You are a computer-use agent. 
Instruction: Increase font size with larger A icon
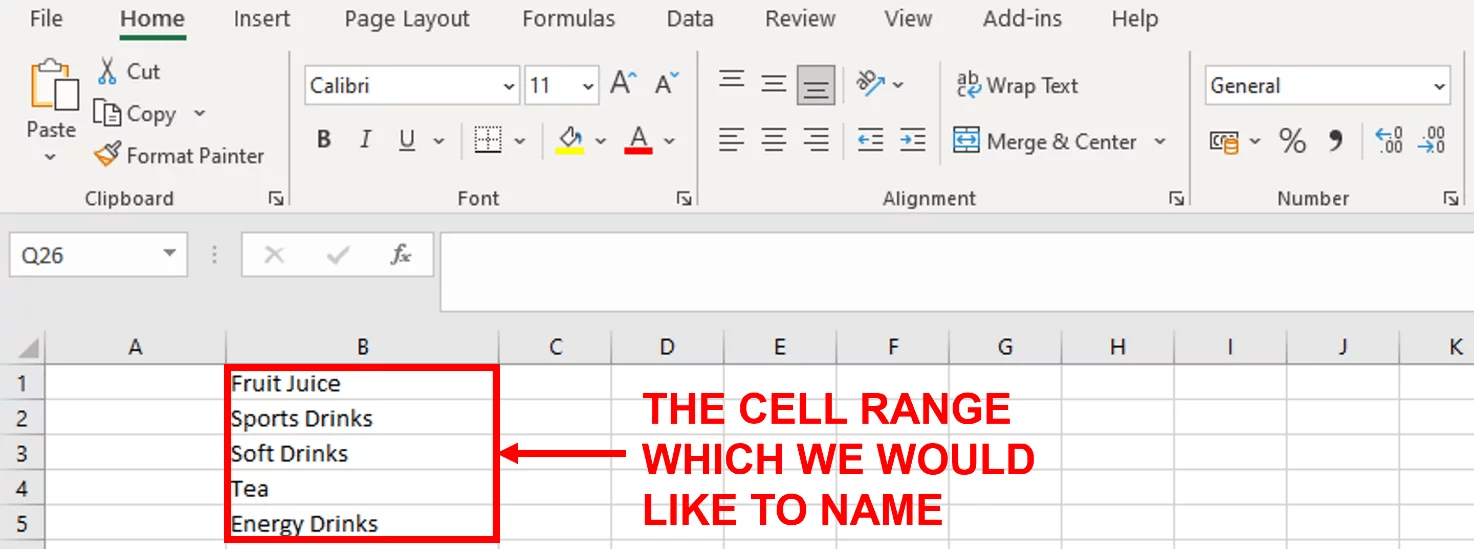pyautogui.click(x=624, y=84)
